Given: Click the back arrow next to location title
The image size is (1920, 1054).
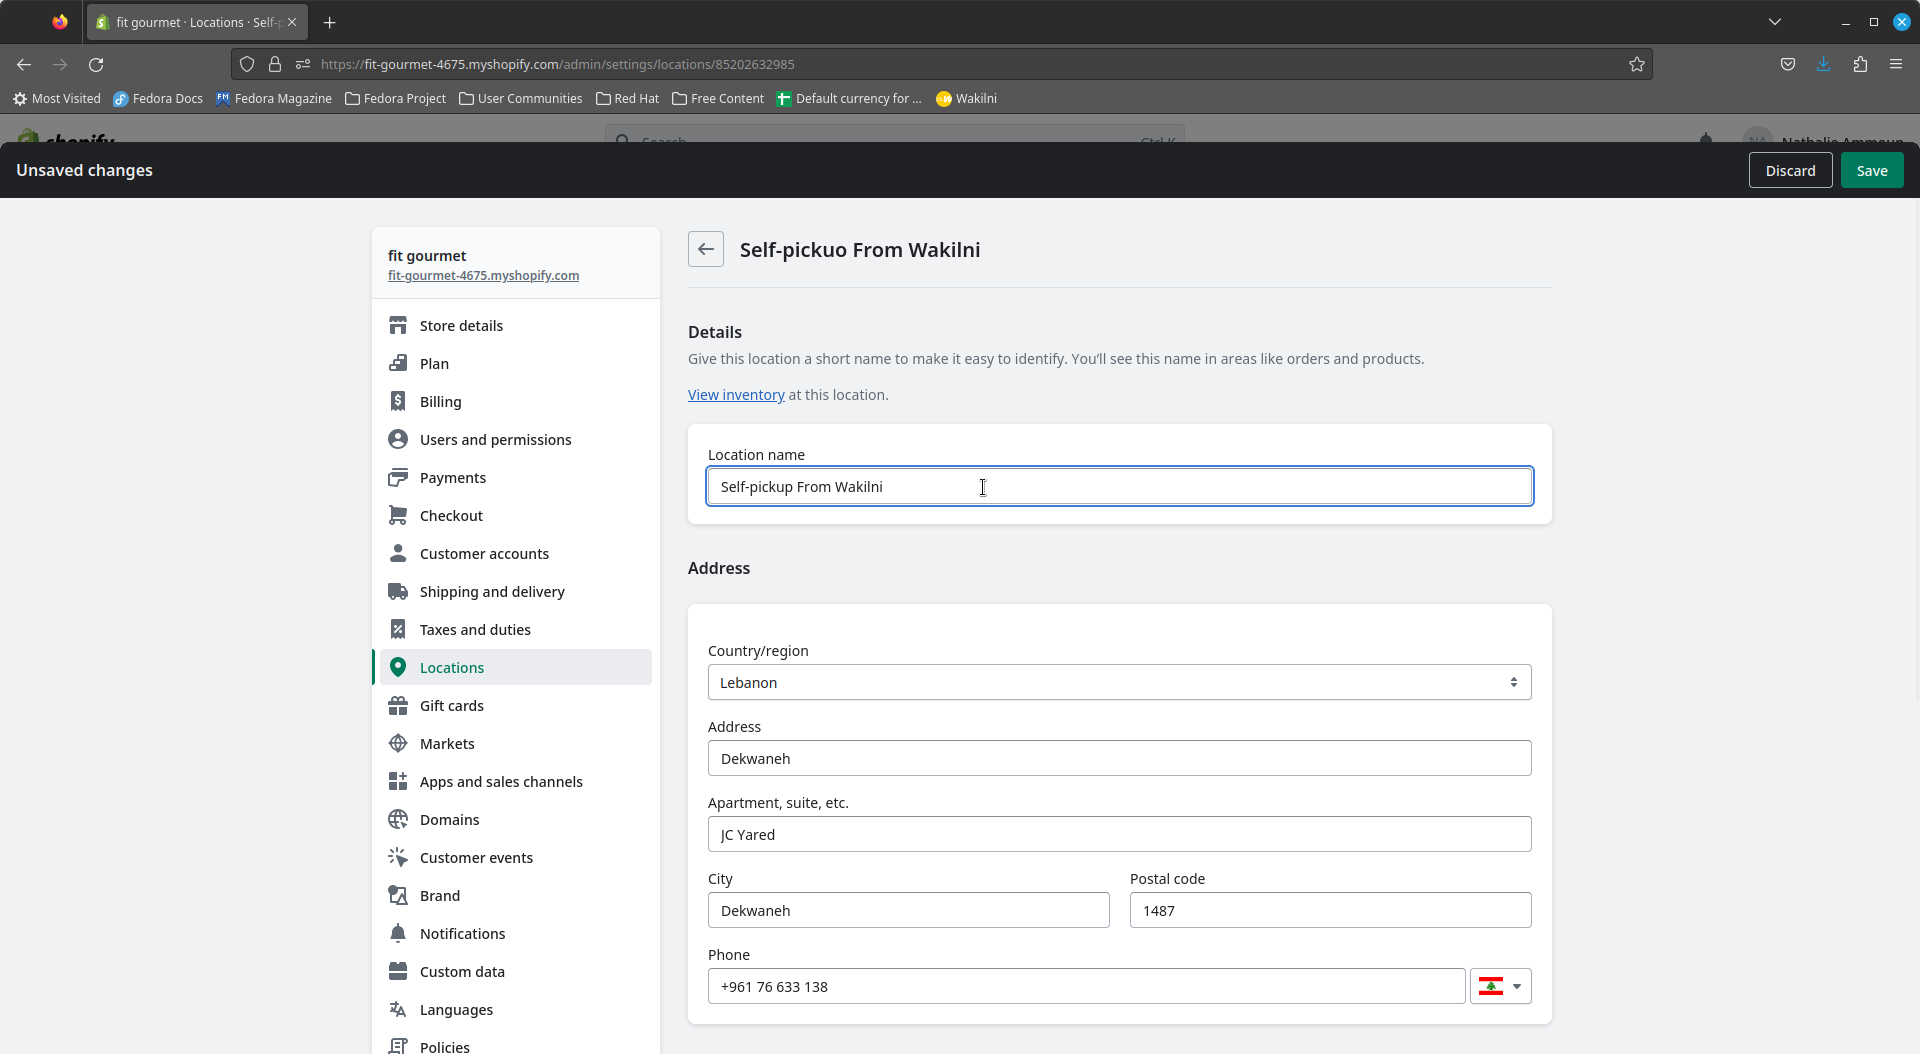Looking at the screenshot, I should tap(705, 250).
